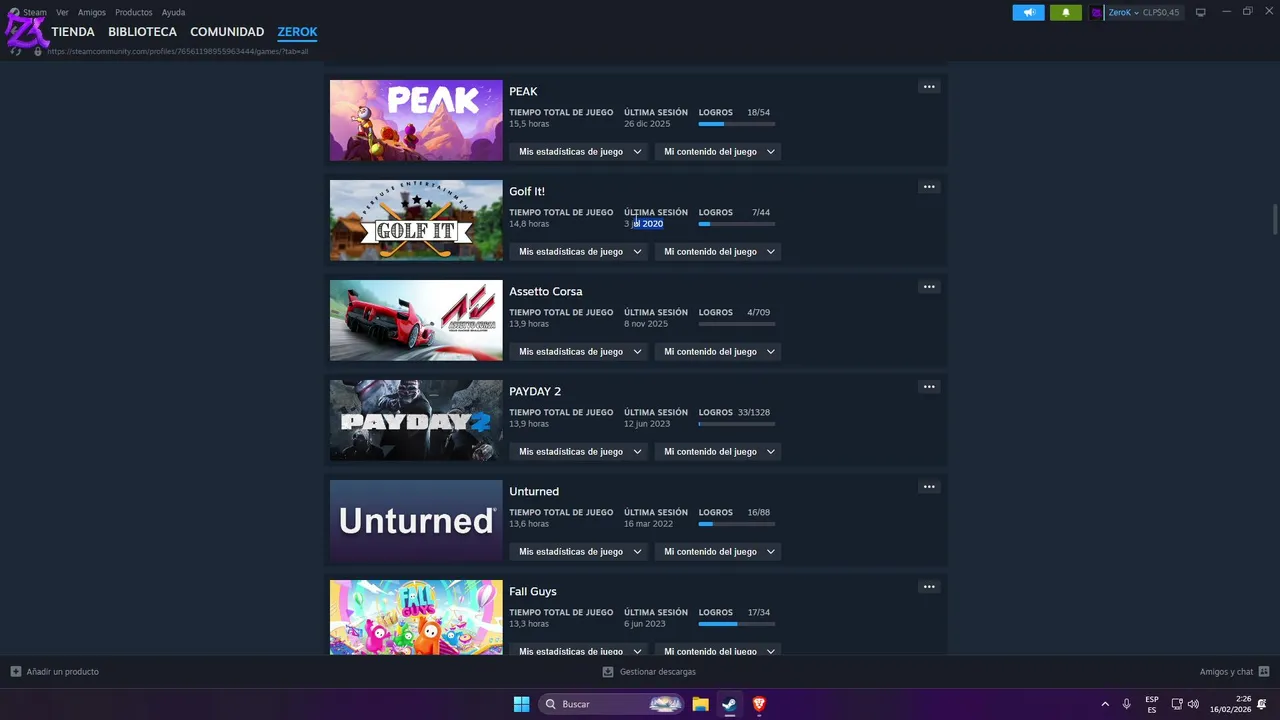1280x720 pixels.
Task: Open the Steam menu
Action: [x=35, y=13]
